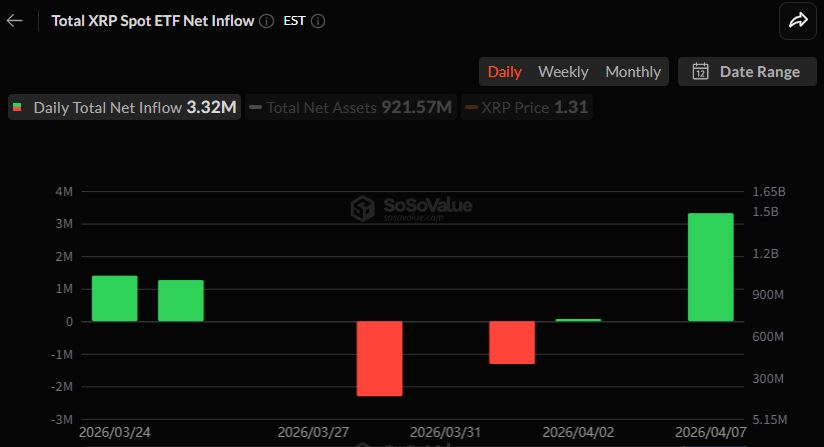Toggle the XRP Price series
824x447 pixels.
click(x=527, y=108)
